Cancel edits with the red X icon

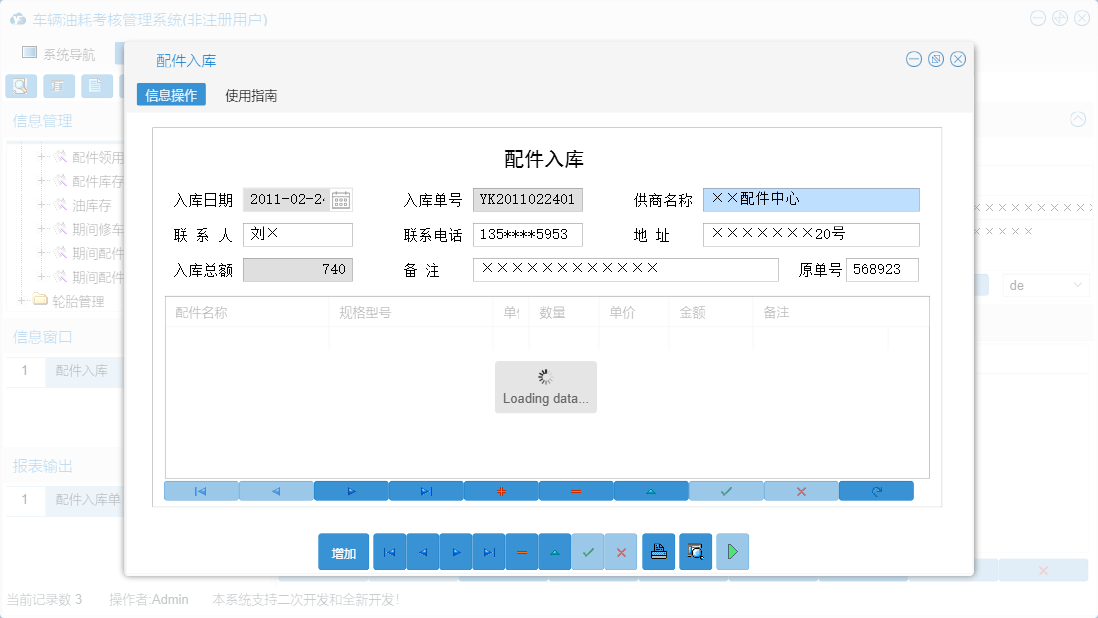801,490
